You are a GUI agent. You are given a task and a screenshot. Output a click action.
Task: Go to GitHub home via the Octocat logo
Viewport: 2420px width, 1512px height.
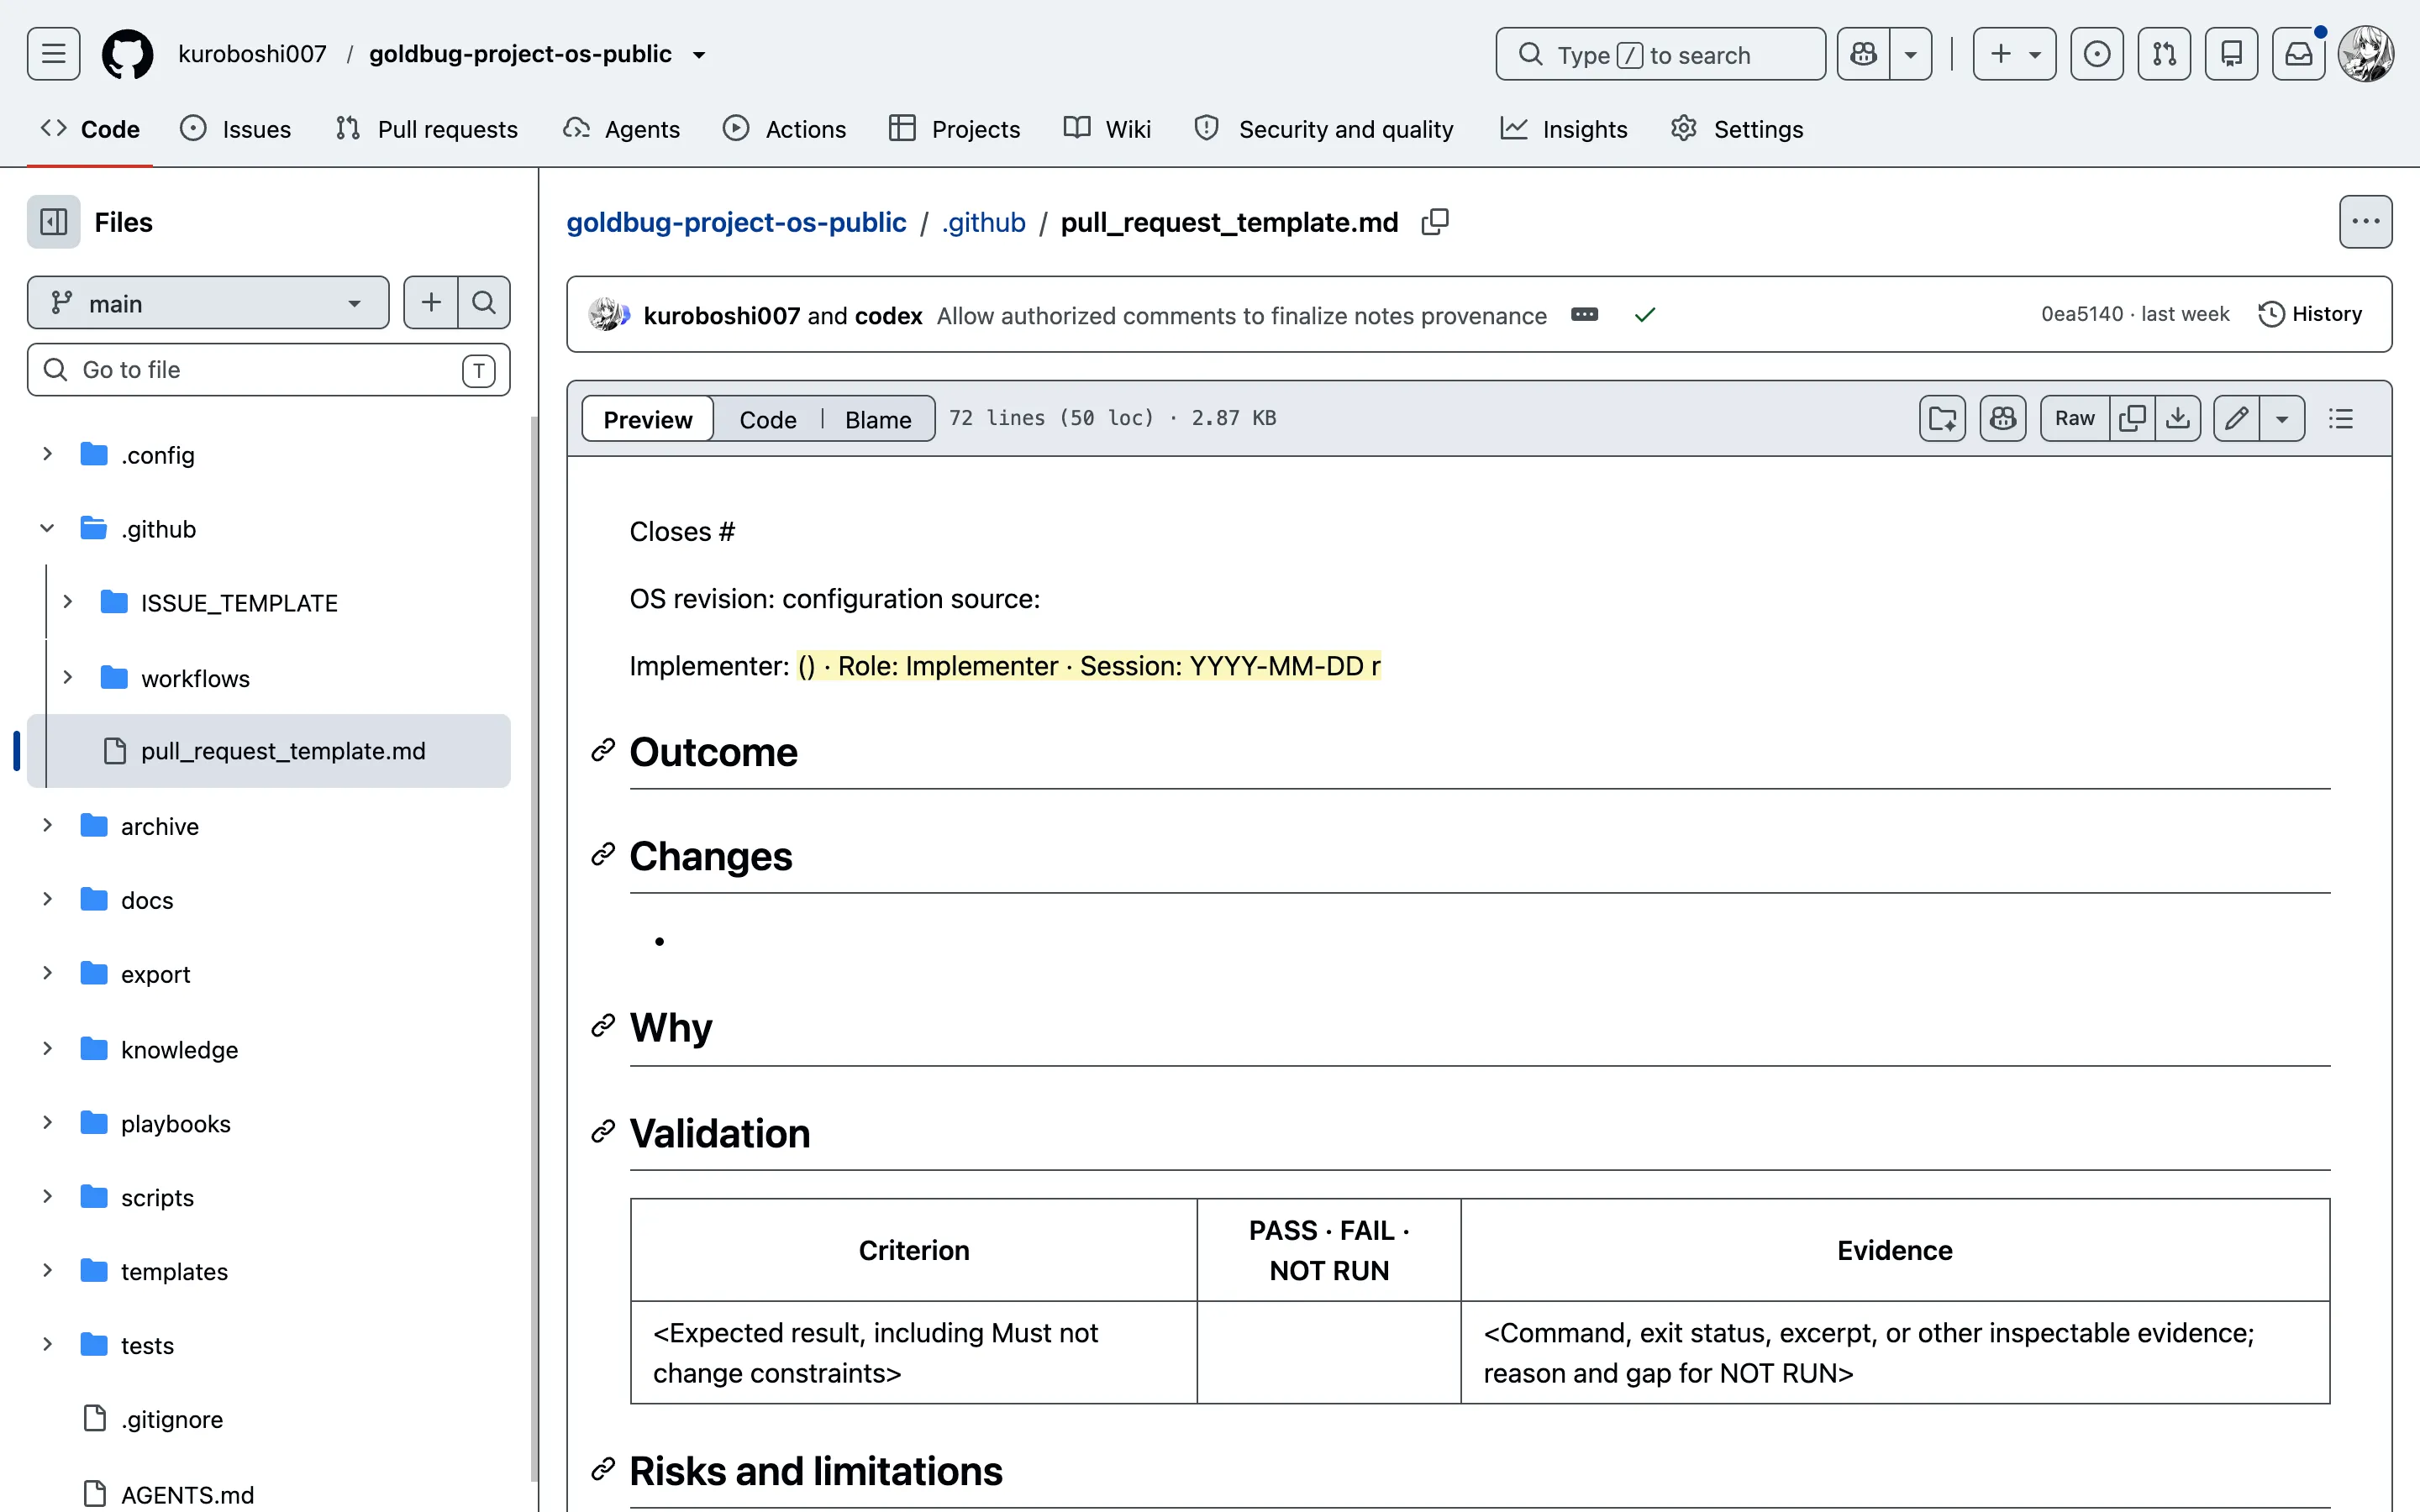(128, 54)
